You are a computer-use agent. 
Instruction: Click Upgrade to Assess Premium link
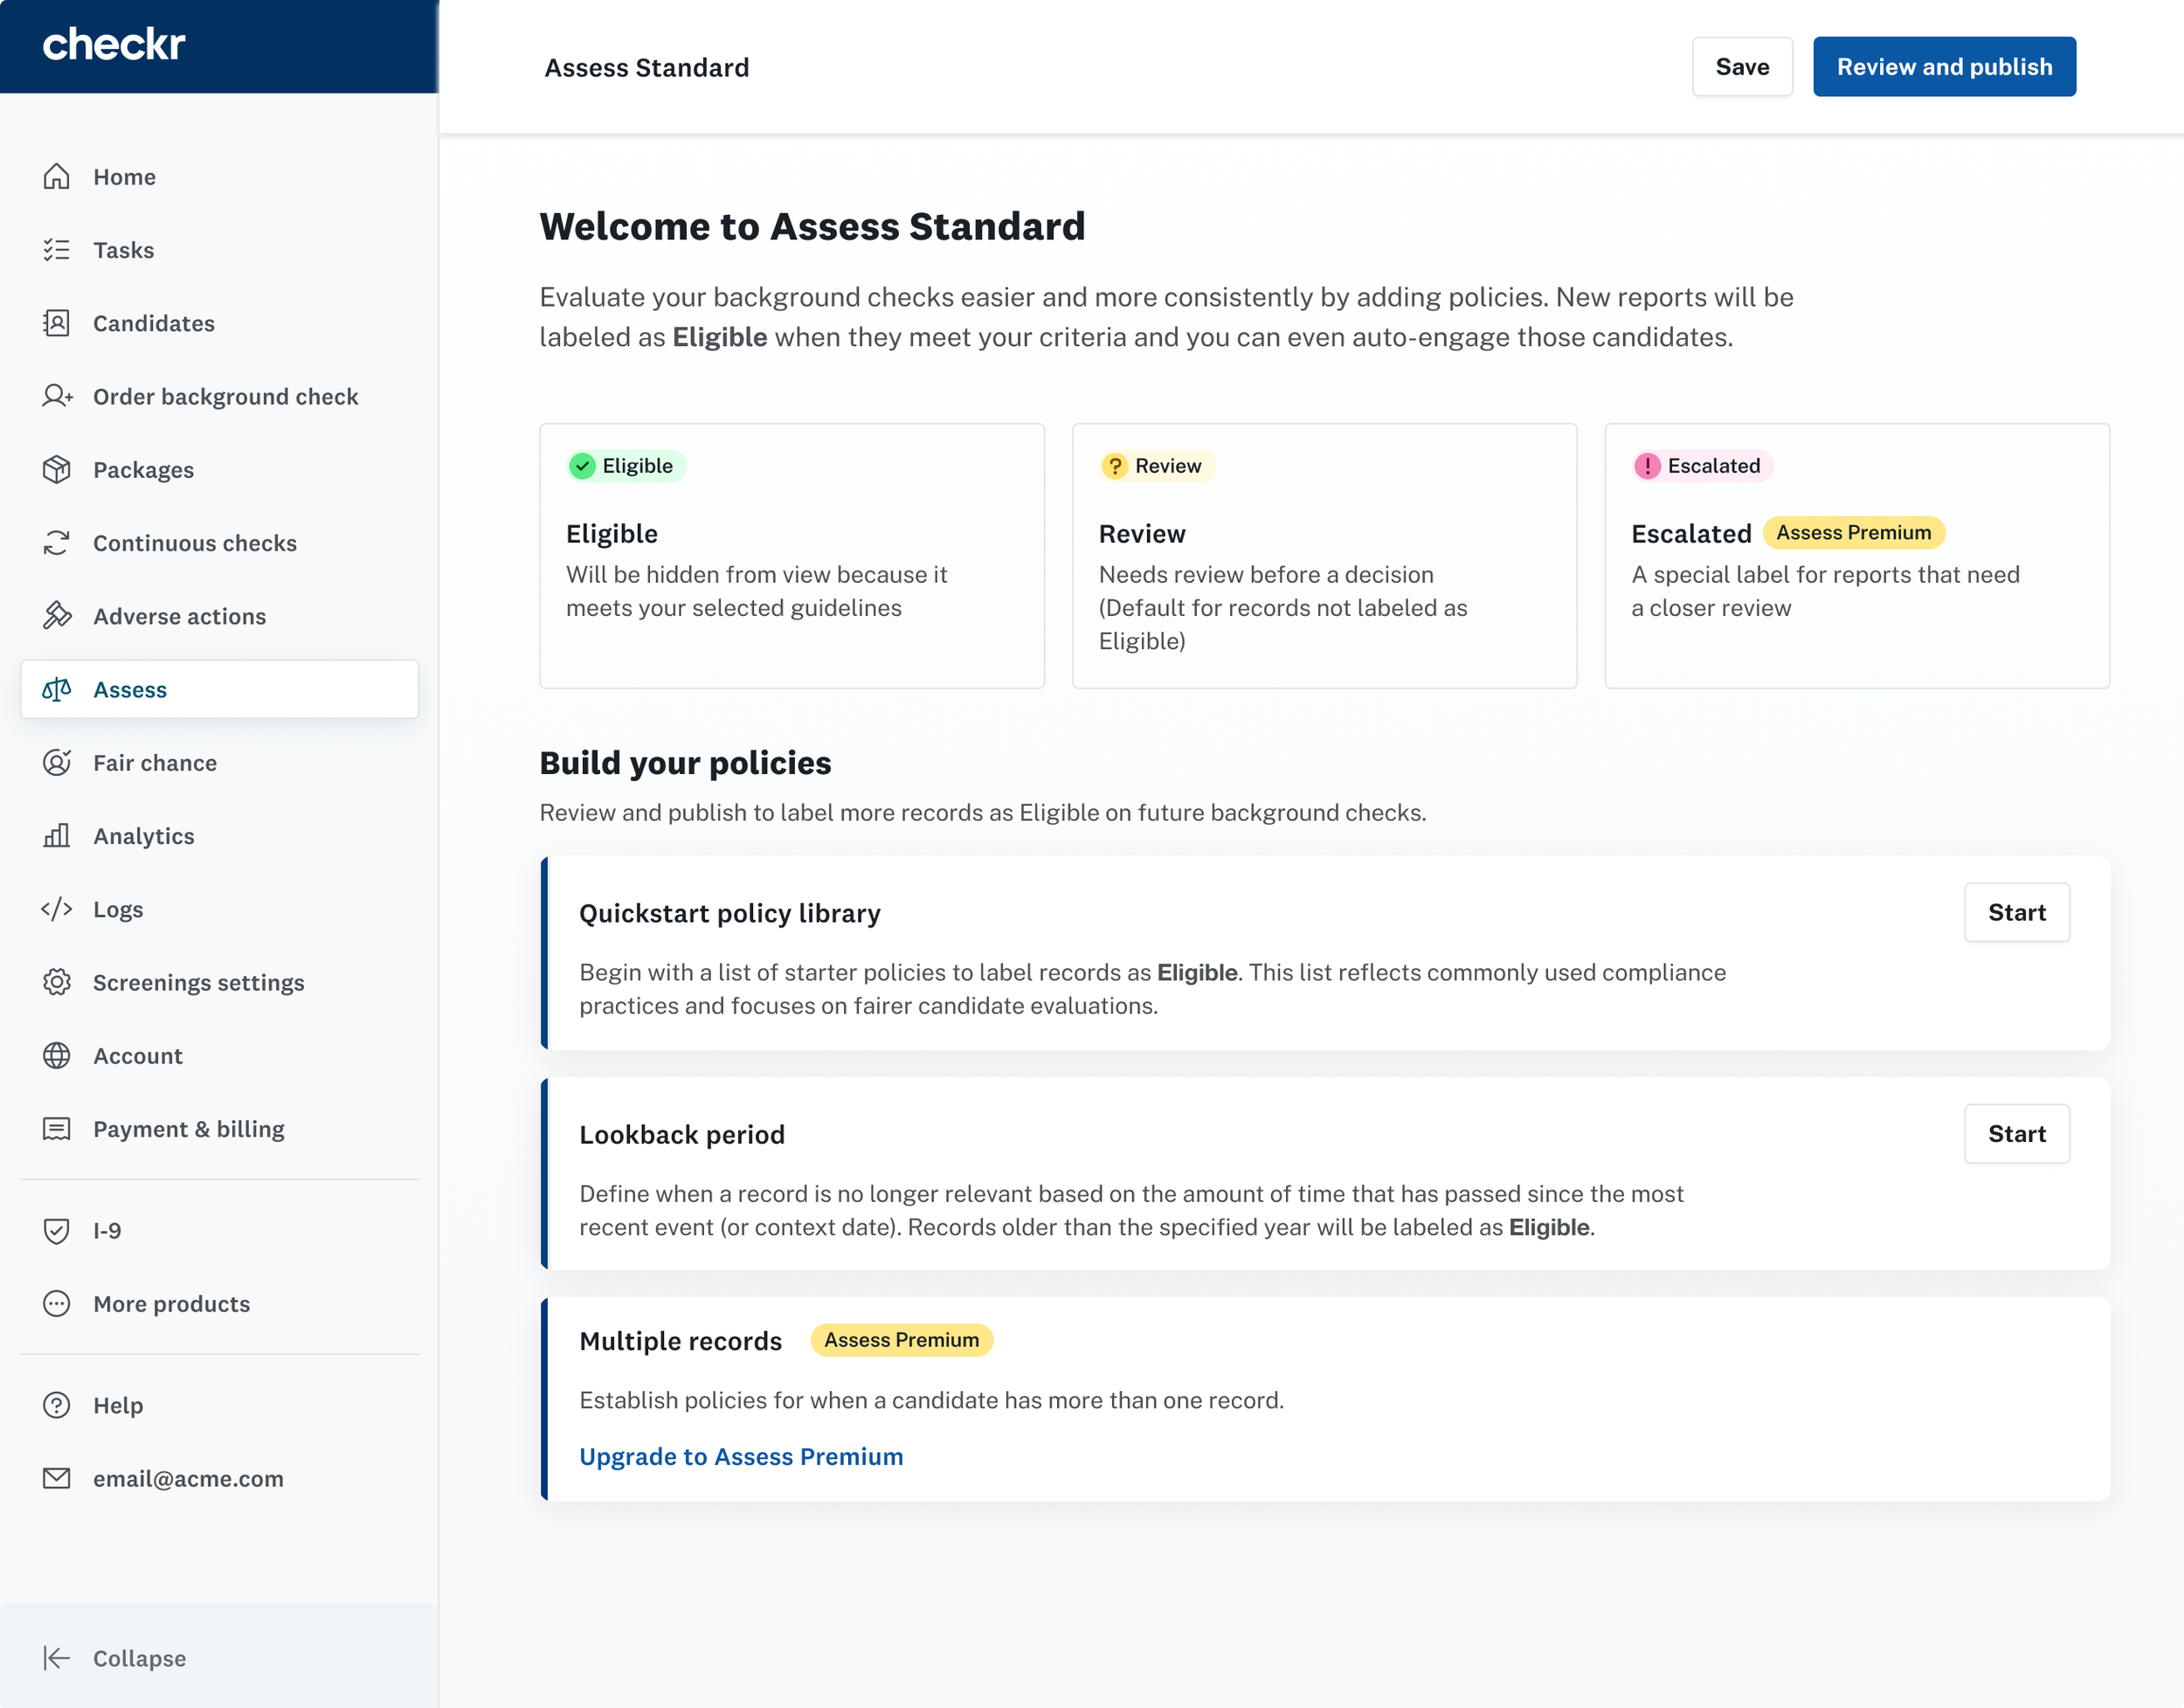click(x=741, y=1456)
